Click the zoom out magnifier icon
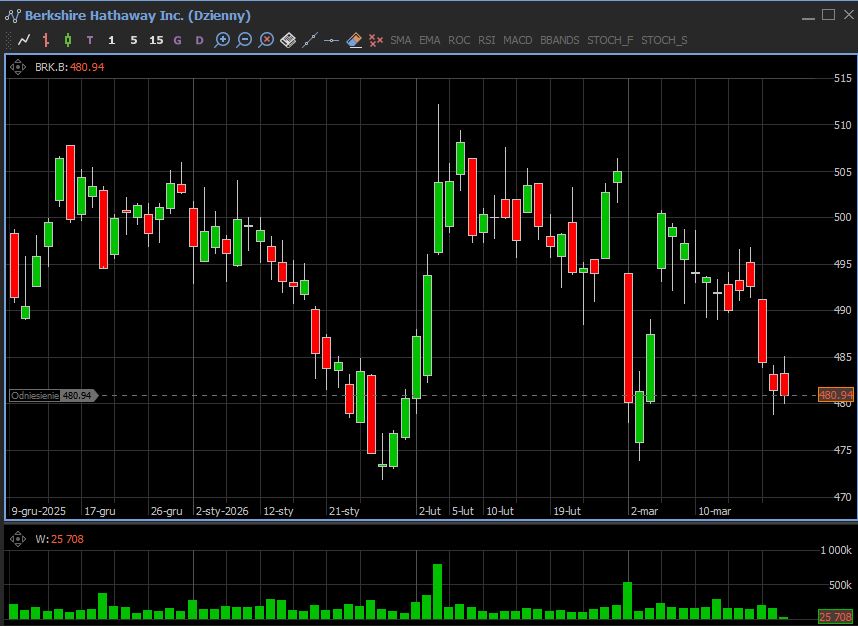858x626 pixels. [x=244, y=40]
